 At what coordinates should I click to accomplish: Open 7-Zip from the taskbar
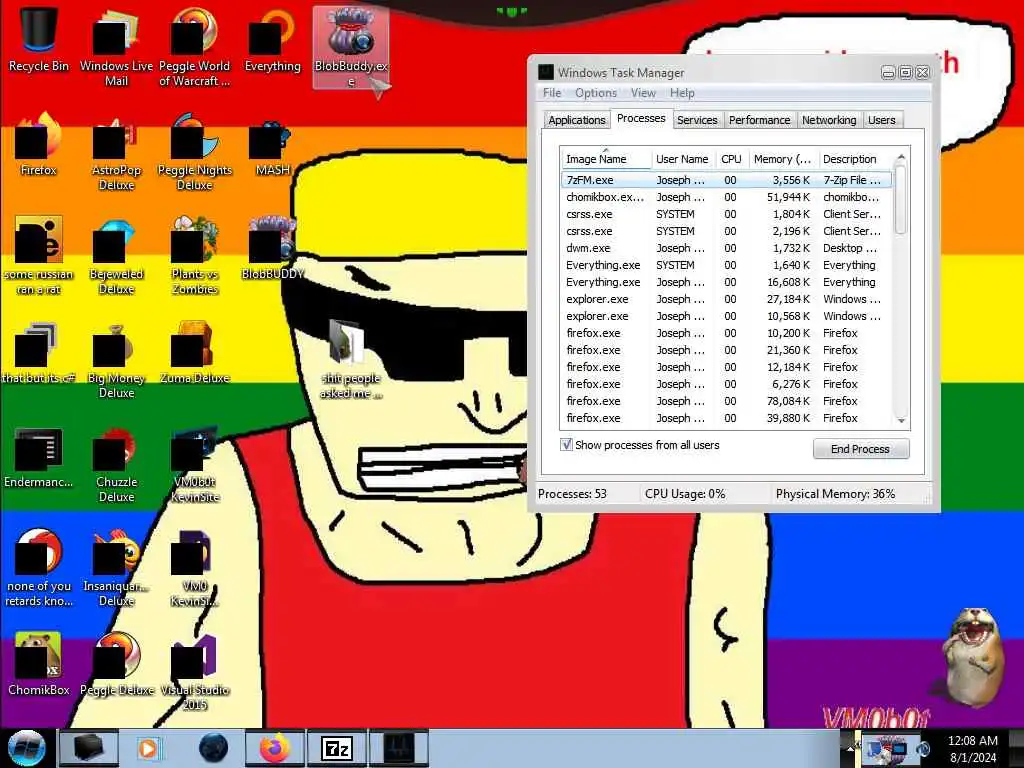point(337,748)
